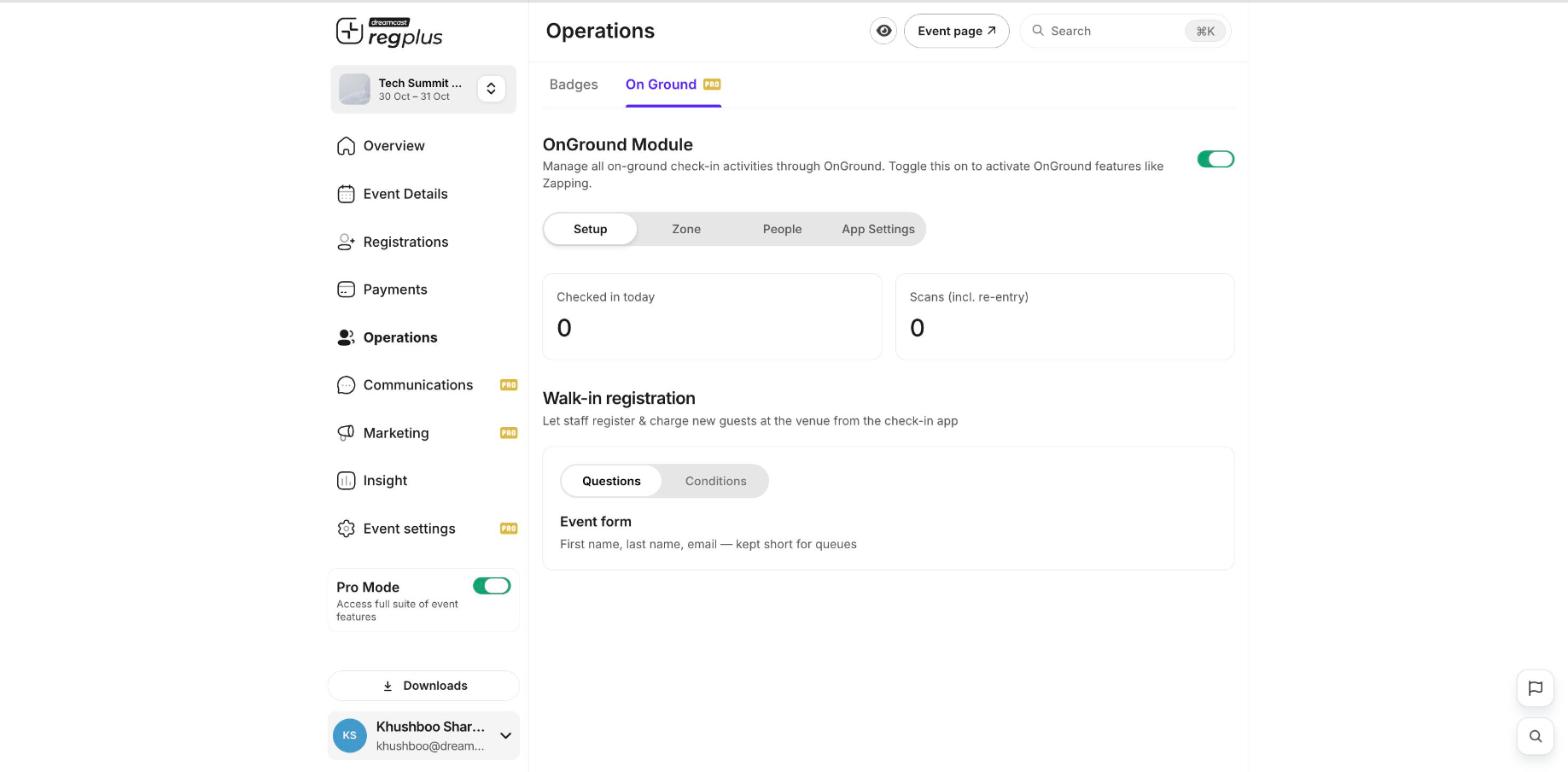The width and height of the screenshot is (1568, 772).
Task: Click the Marketing megaphone icon
Action: point(346,433)
